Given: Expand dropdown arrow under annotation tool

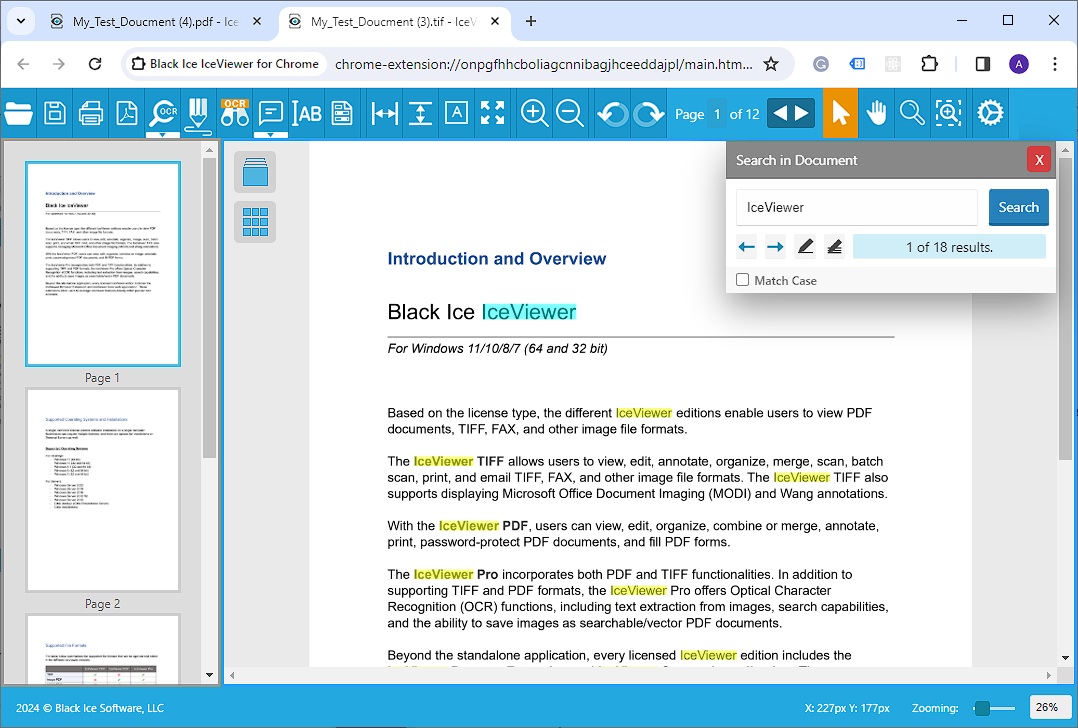Looking at the screenshot, I should click(271, 135).
